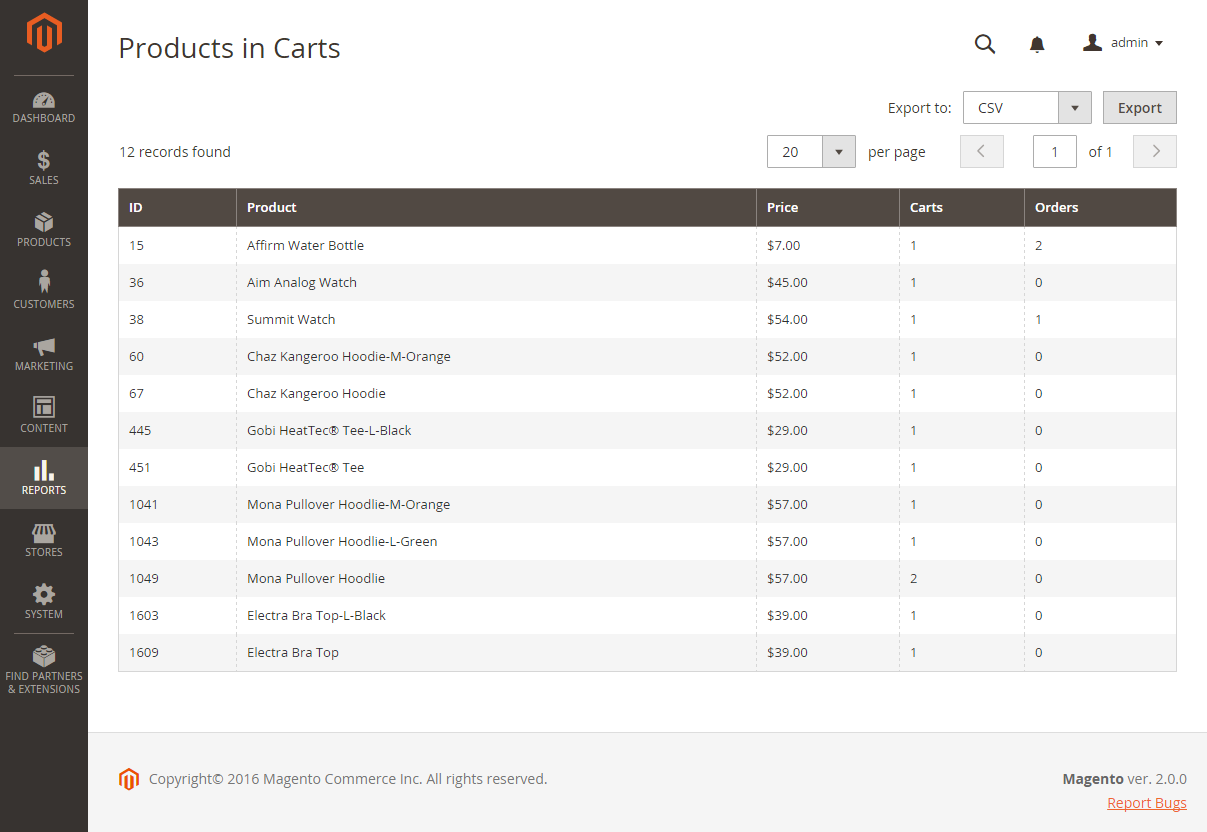Expand the Export to CSV dropdown
Viewport: 1207px width, 832px height.
(x=1027, y=108)
